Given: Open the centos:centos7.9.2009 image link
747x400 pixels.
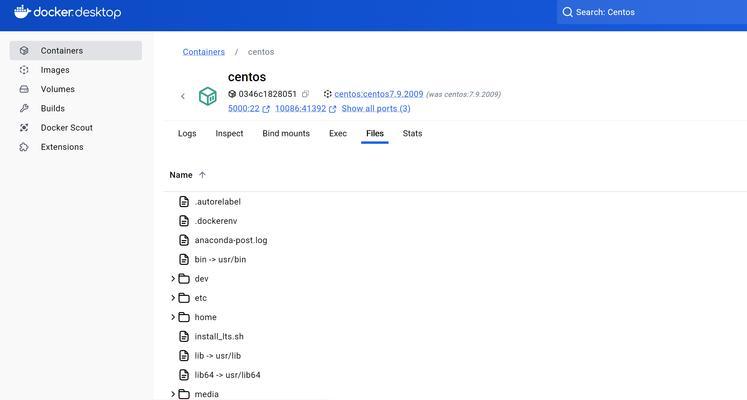Looking at the screenshot, I should pyautogui.click(x=379, y=94).
